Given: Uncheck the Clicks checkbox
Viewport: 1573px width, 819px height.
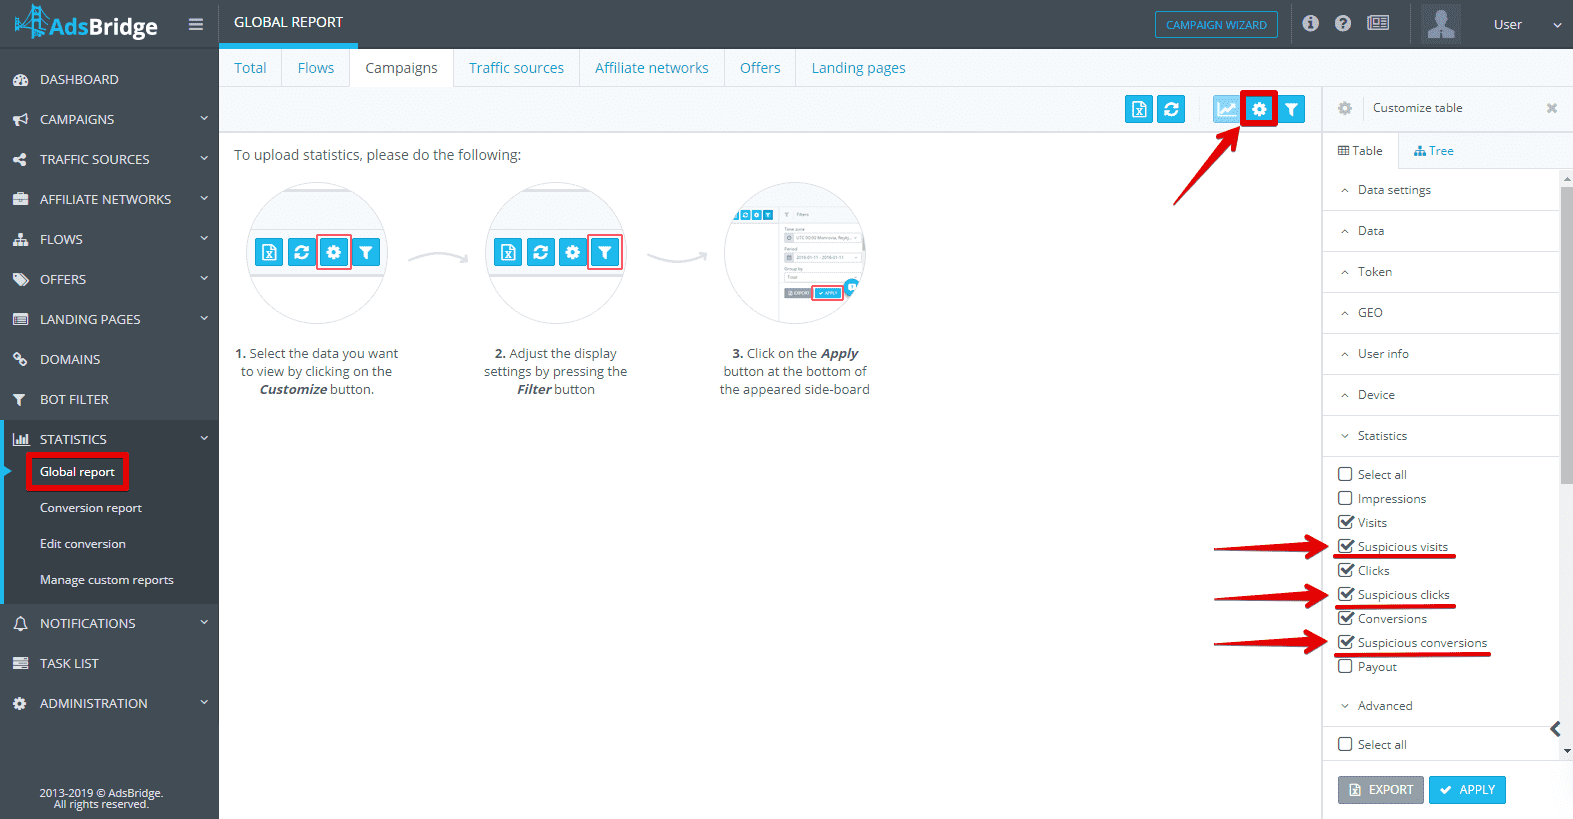Looking at the screenshot, I should tap(1345, 570).
